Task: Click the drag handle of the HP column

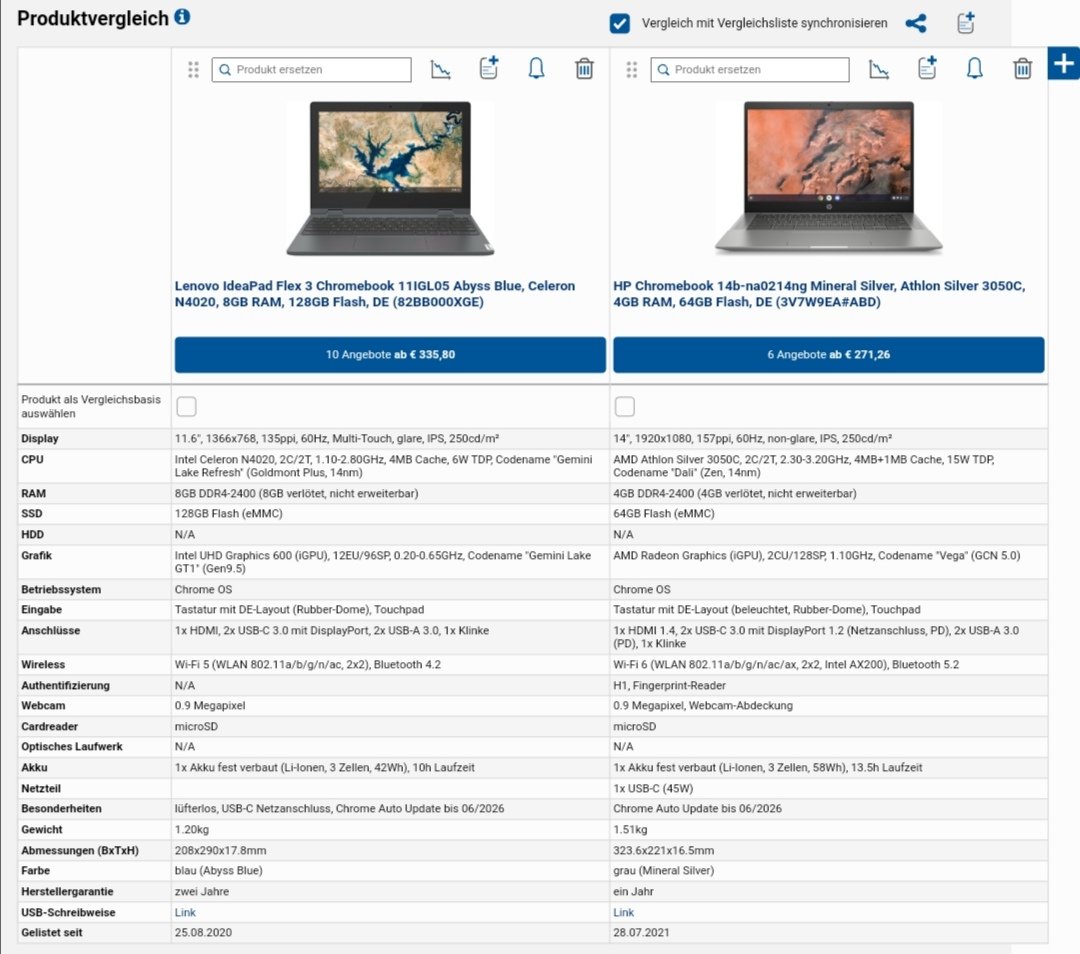Action: 632,70
